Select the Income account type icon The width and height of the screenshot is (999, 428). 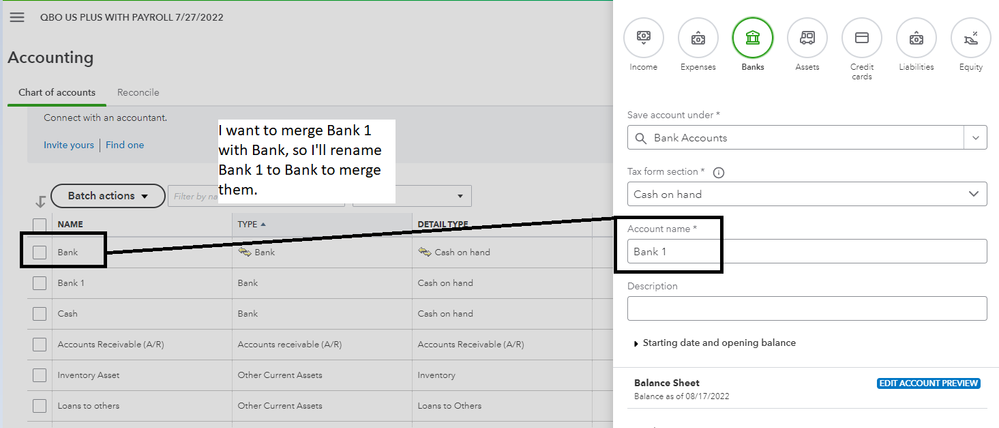pyautogui.click(x=643, y=38)
